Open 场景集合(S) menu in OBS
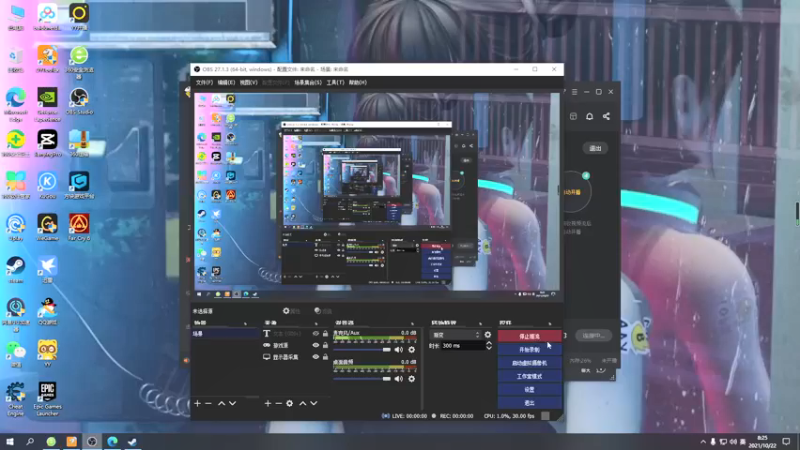Viewport: 800px width, 450px height. tap(308, 83)
